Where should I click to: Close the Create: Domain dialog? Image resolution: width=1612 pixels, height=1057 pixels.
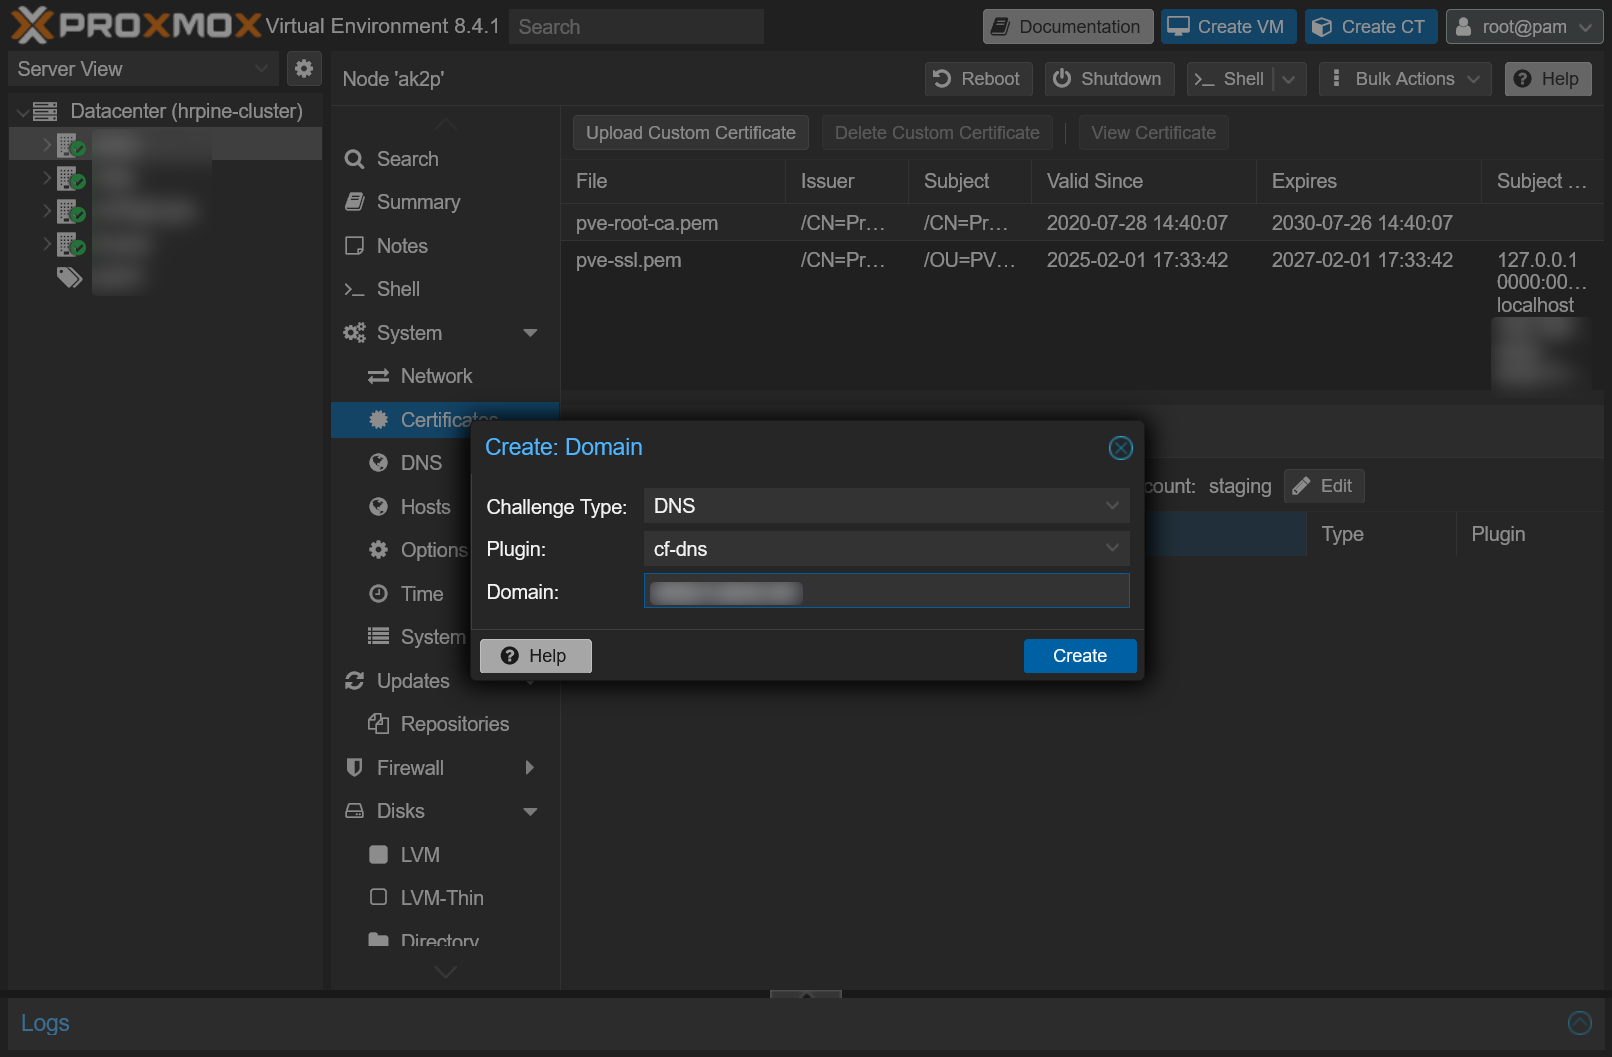pos(1121,448)
